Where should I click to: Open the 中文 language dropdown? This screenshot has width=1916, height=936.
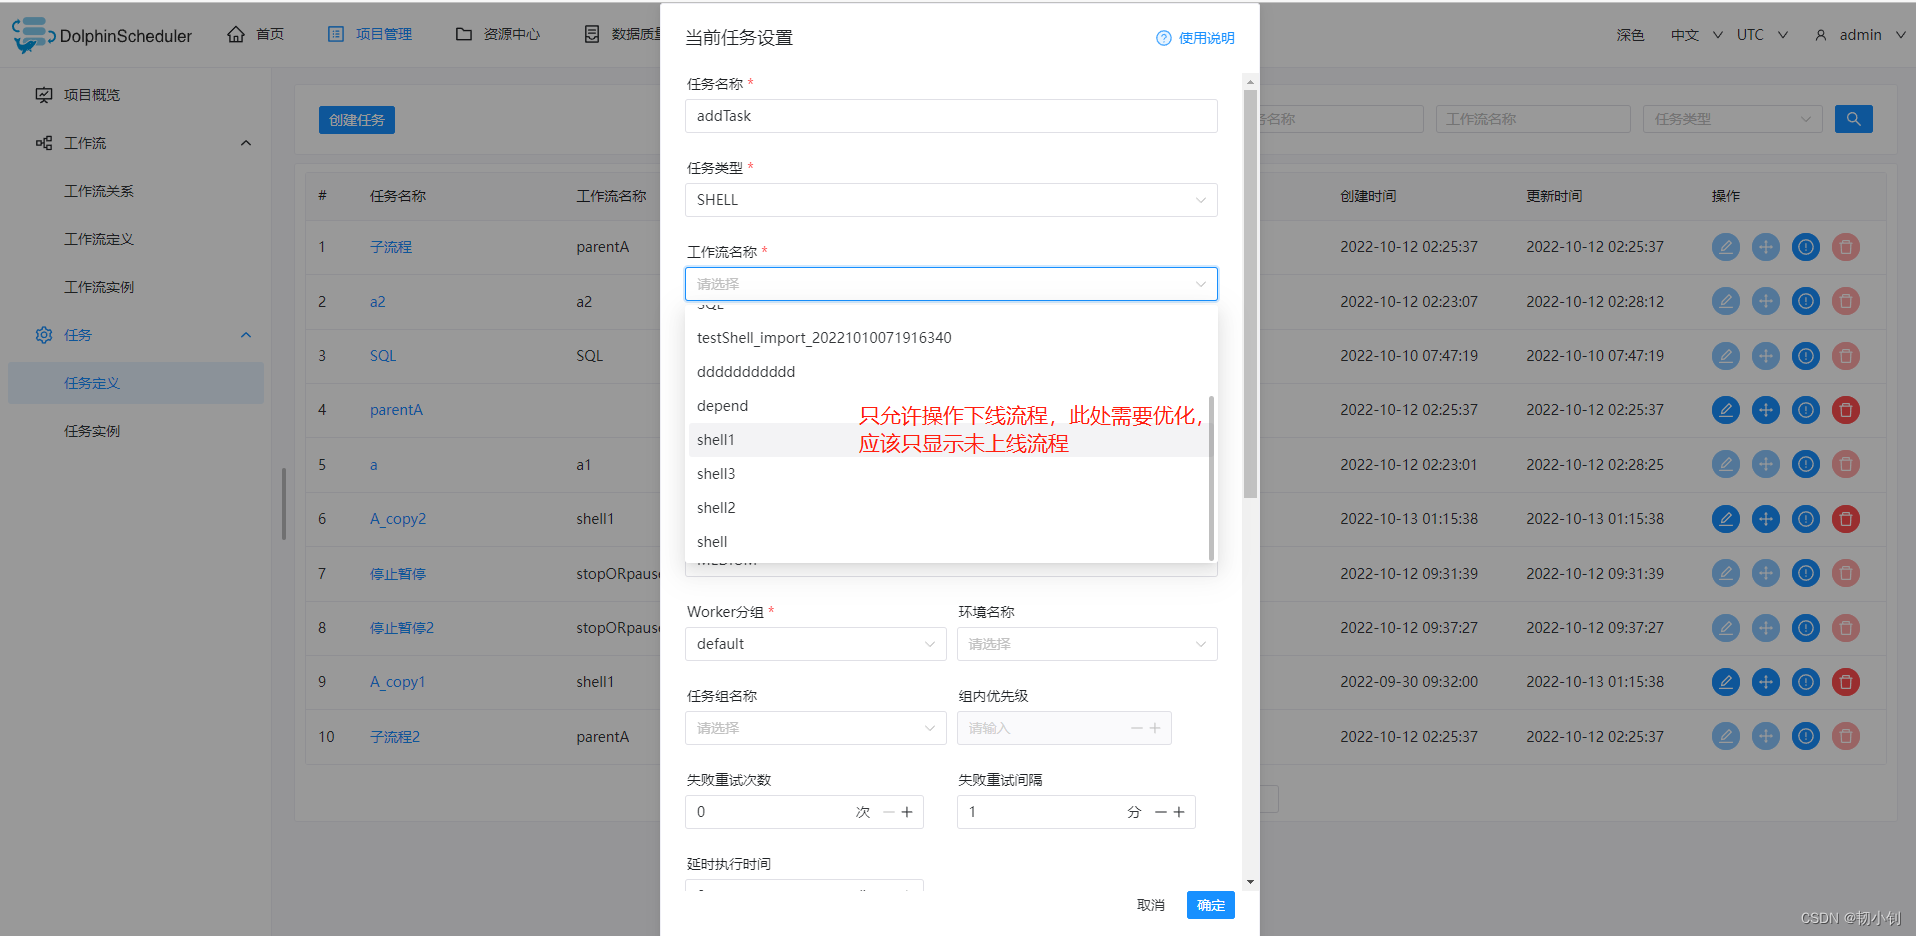pos(1696,35)
